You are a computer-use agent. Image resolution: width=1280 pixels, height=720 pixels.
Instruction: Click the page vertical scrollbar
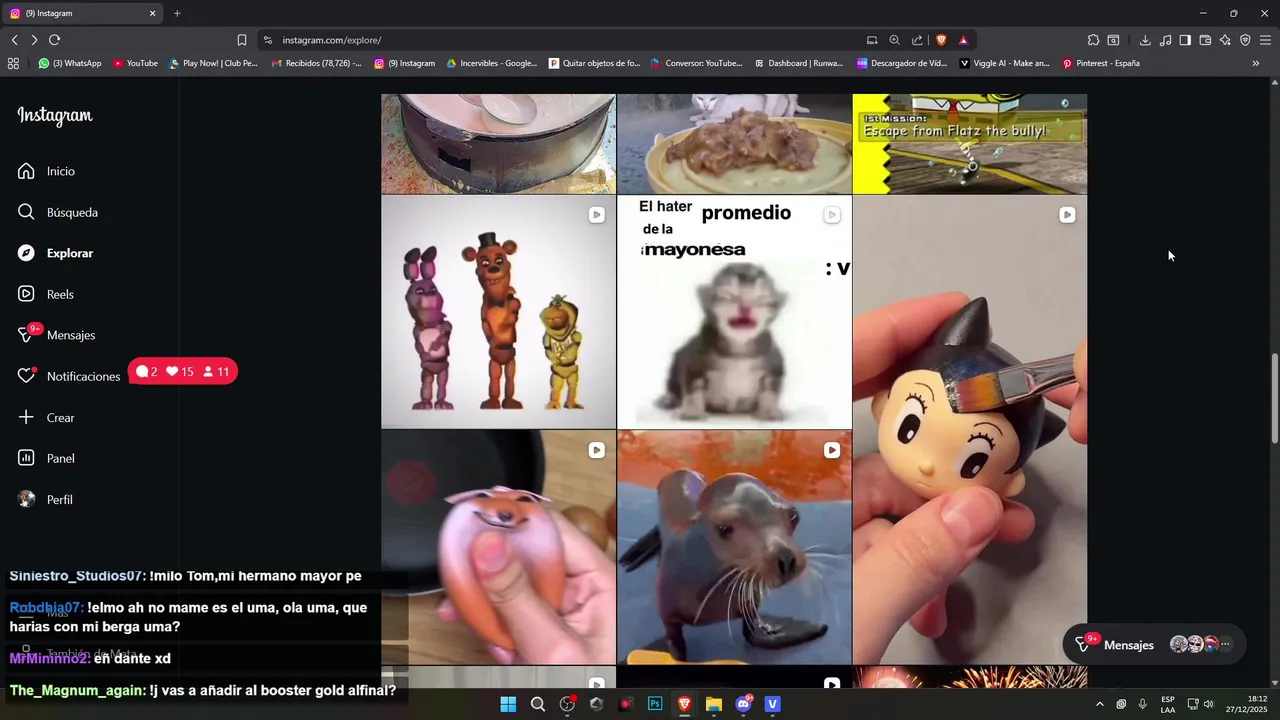point(1274,399)
